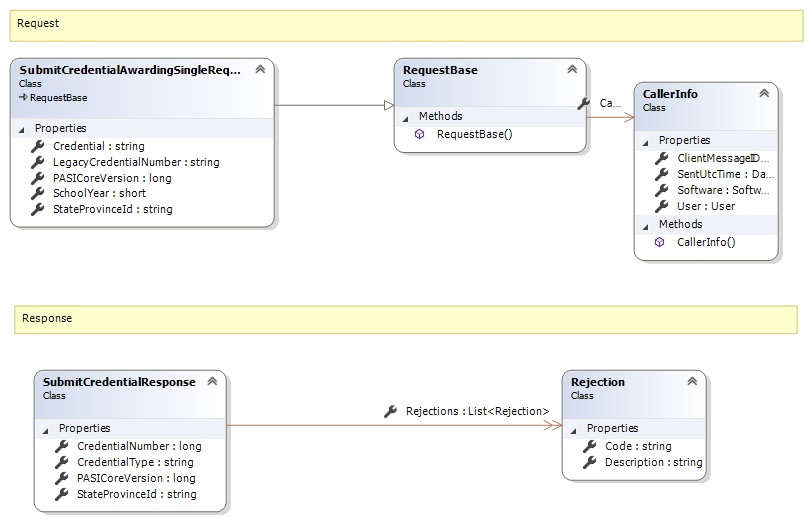The width and height of the screenshot is (812, 520).
Task: Collapse Properties section in Rejection class
Action: point(574,429)
